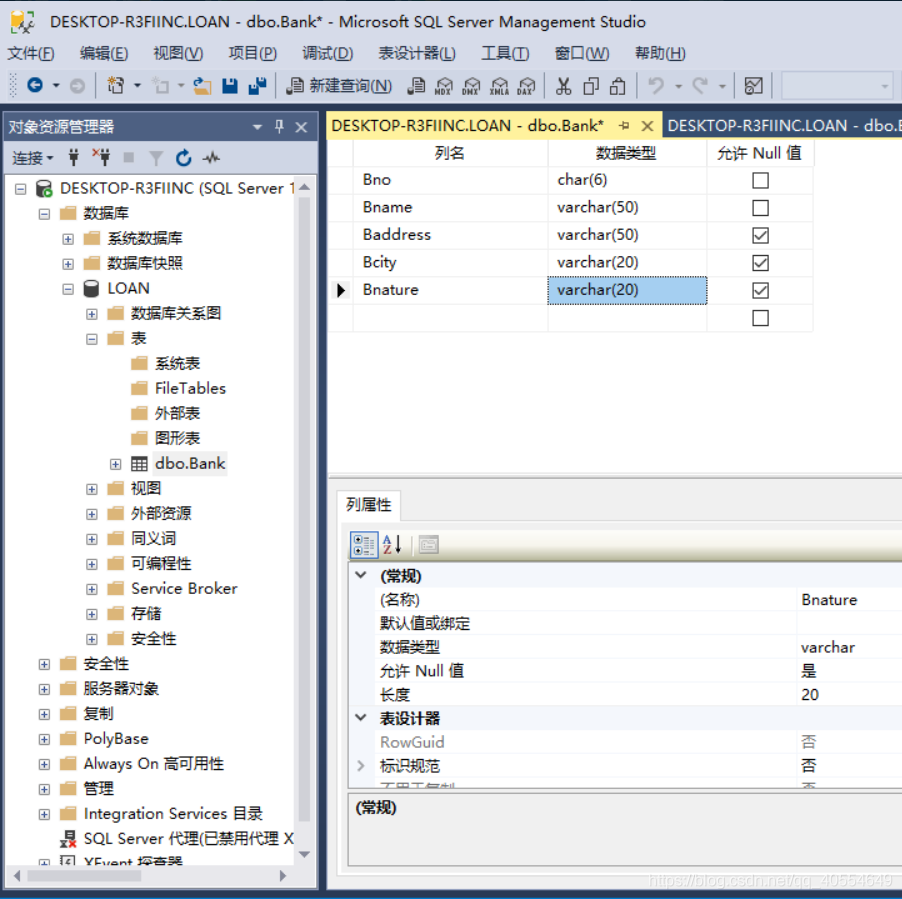Screen dimensions: 902x899
Task: Switch to the 列属性 tab
Action: point(369,504)
